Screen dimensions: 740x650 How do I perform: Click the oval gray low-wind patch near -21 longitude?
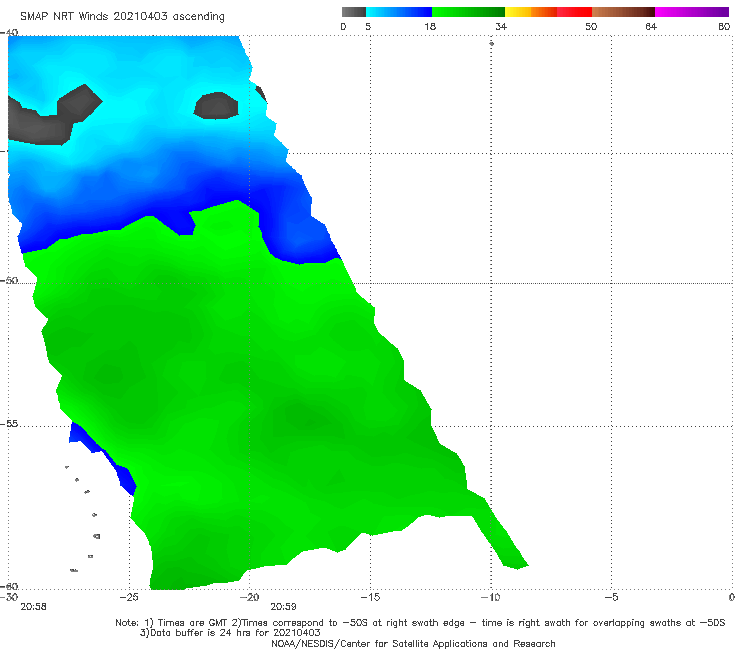(216, 106)
